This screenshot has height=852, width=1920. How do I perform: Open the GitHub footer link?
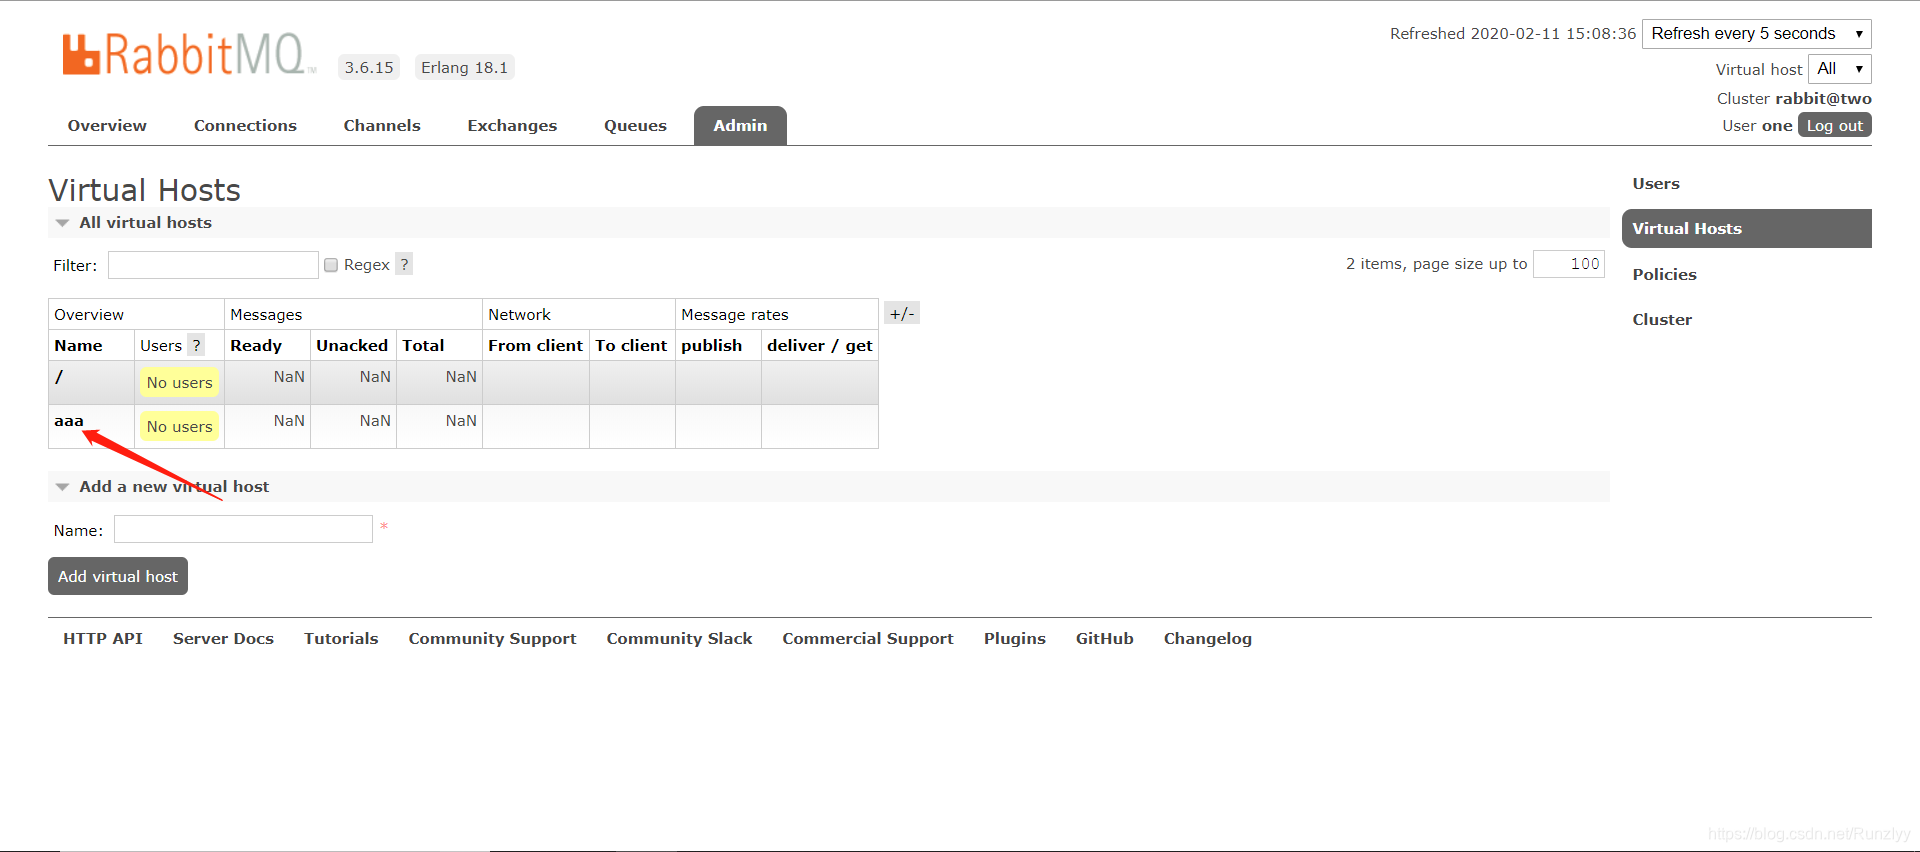click(1105, 638)
